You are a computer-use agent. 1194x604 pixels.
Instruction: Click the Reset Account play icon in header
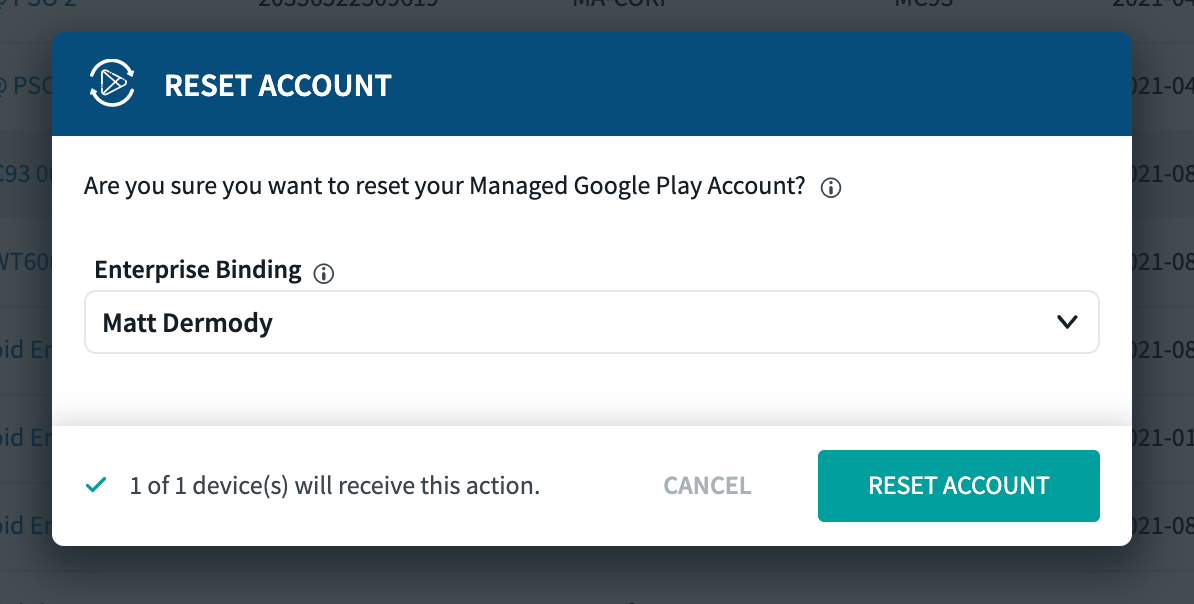pos(112,84)
